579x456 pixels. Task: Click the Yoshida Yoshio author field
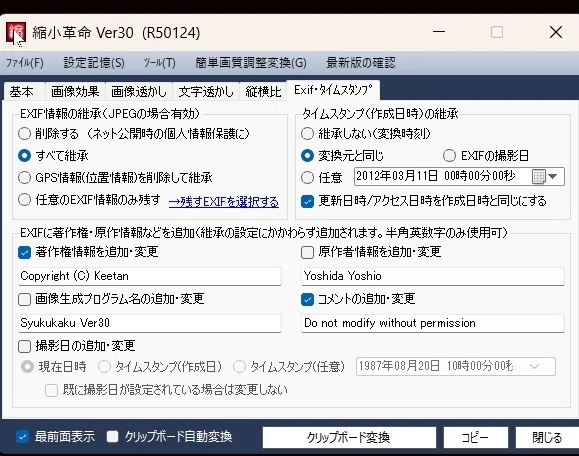pyautogui.click(x=433, y=276)
